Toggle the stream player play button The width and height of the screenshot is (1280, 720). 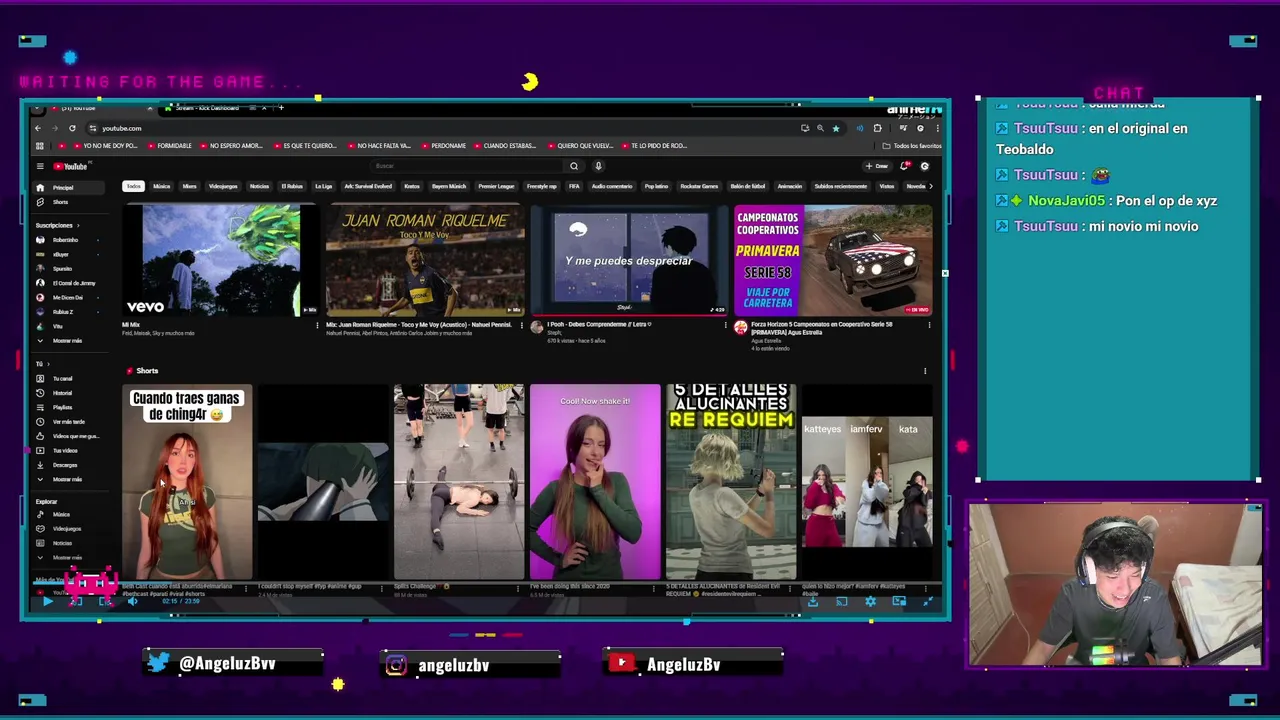pyautogui.click(x=47, y=601)
